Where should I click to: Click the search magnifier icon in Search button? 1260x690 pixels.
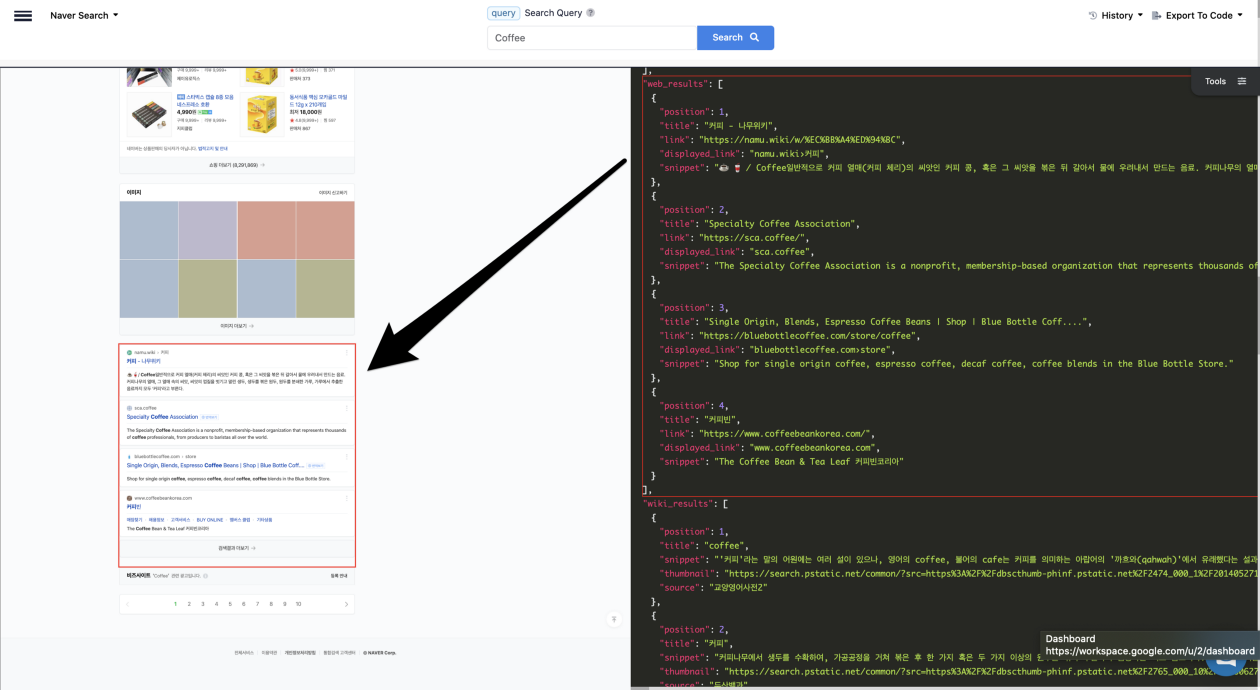point(755,38)
